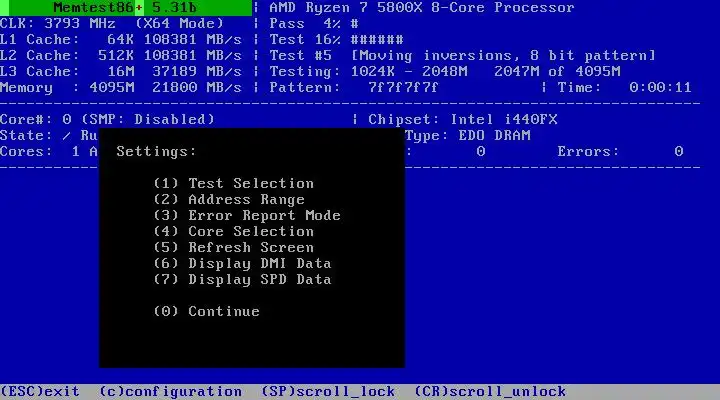Click the Errors: 0 counter
720x400 pixels.
[620, 152]
